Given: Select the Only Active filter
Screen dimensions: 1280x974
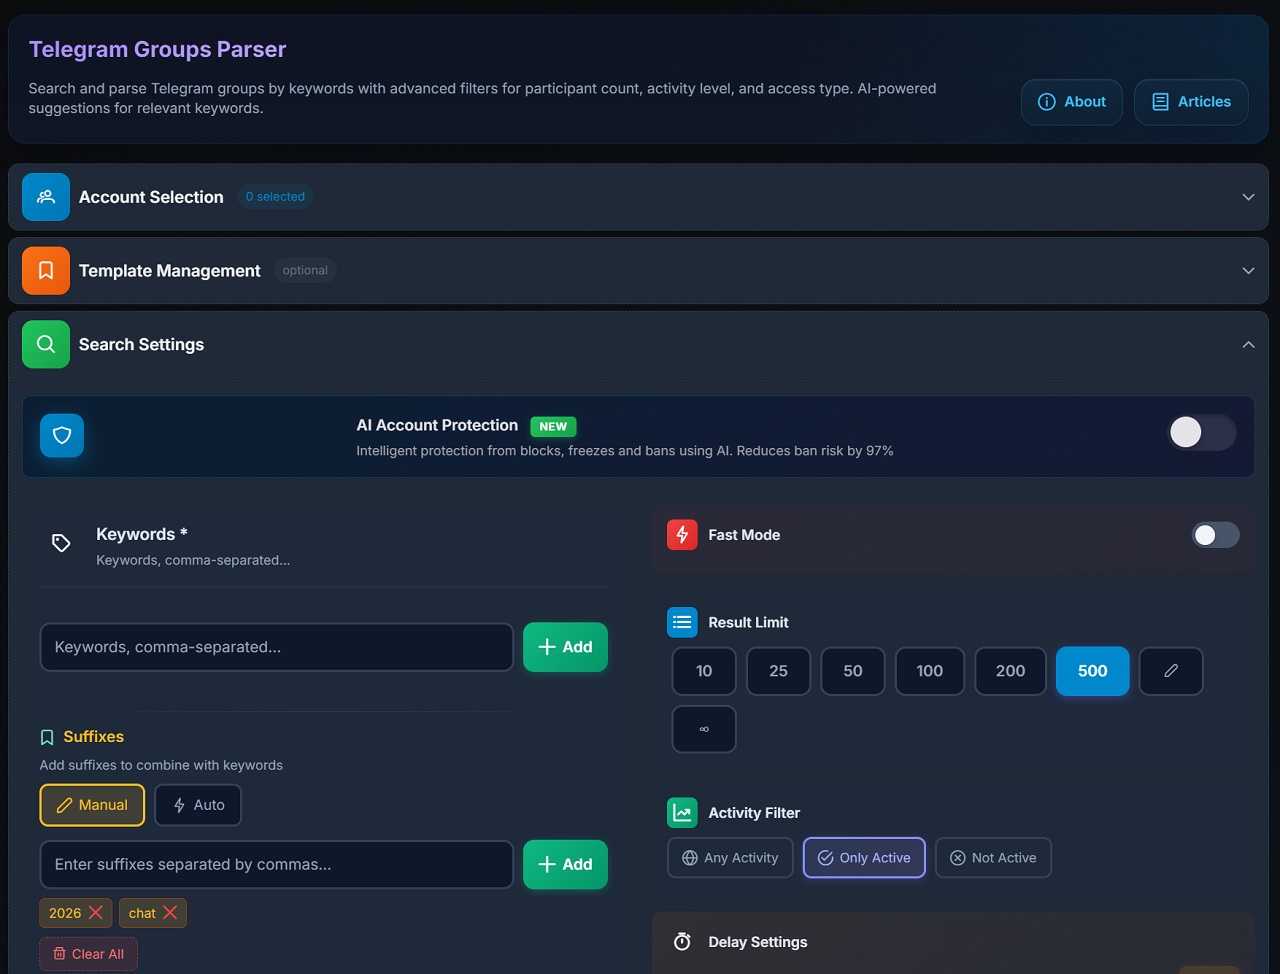Looking at the screenshot, I should tap(864, 858).
